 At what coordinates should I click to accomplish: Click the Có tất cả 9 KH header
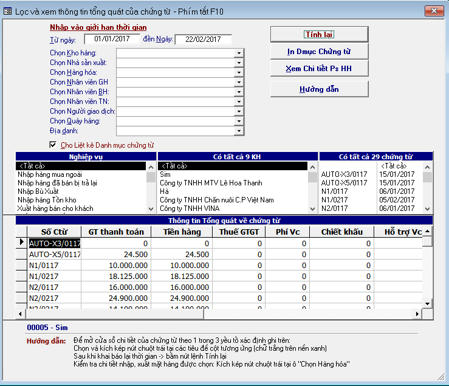237,157
